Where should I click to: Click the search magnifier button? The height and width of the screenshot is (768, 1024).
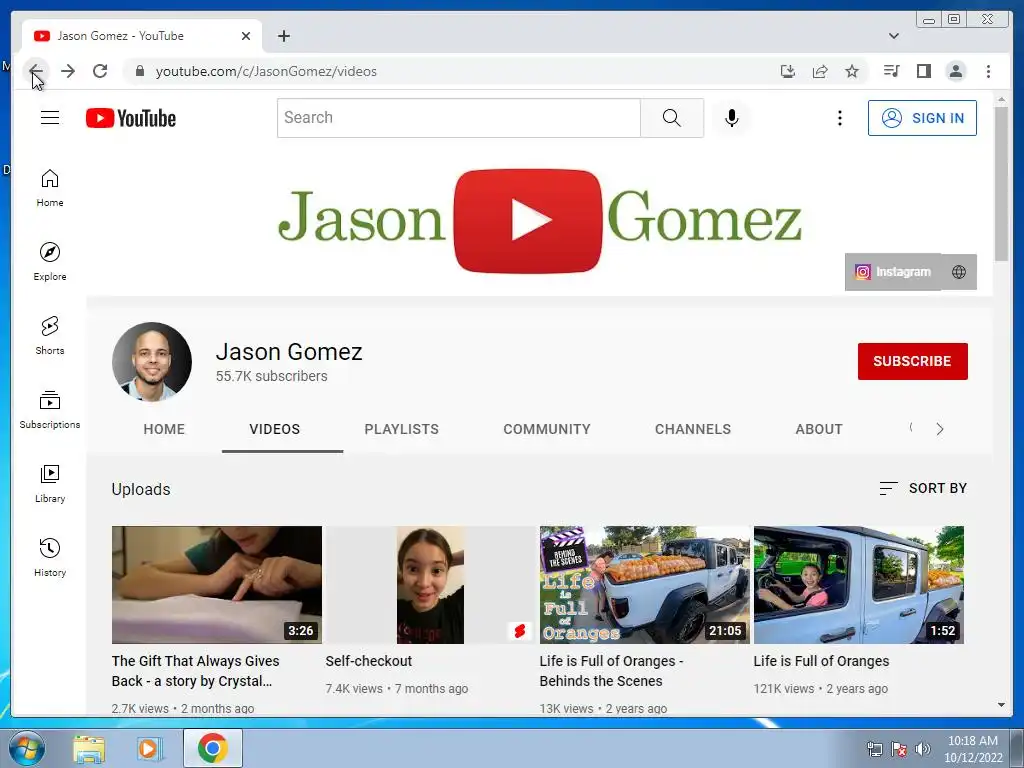tap(671, 118)
